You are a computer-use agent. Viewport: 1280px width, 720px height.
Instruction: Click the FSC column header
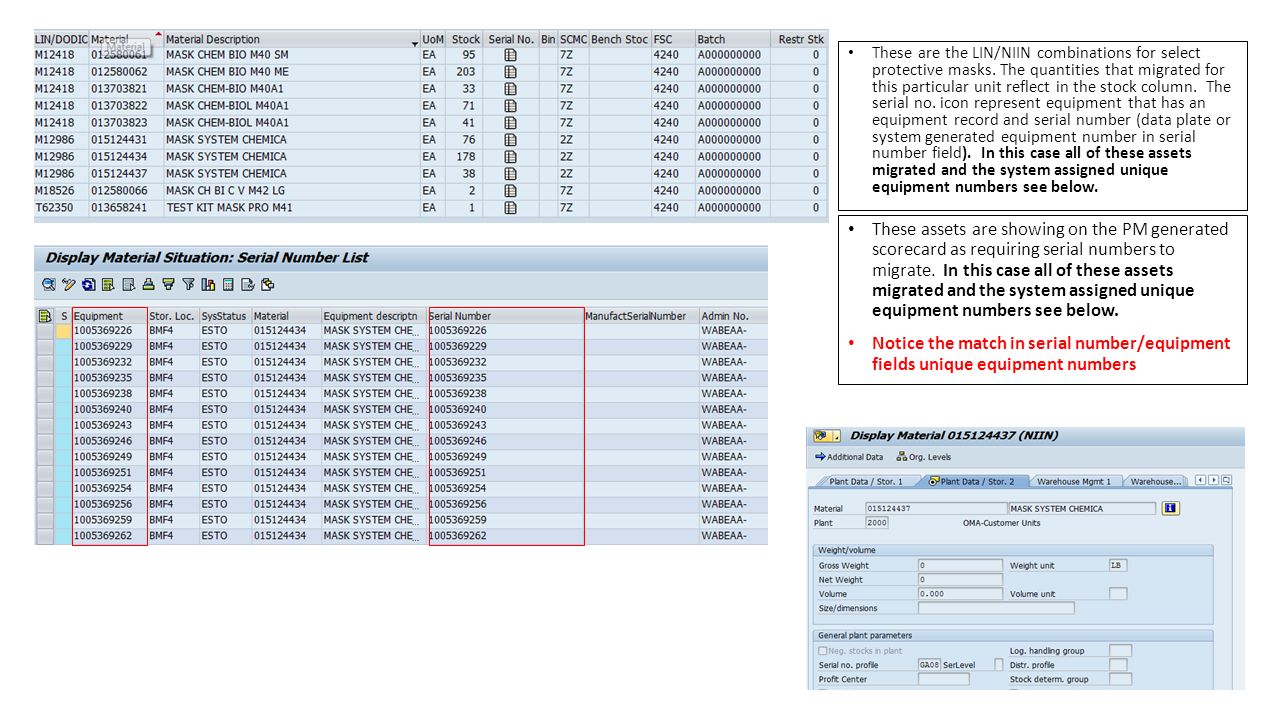click(673, 39)
